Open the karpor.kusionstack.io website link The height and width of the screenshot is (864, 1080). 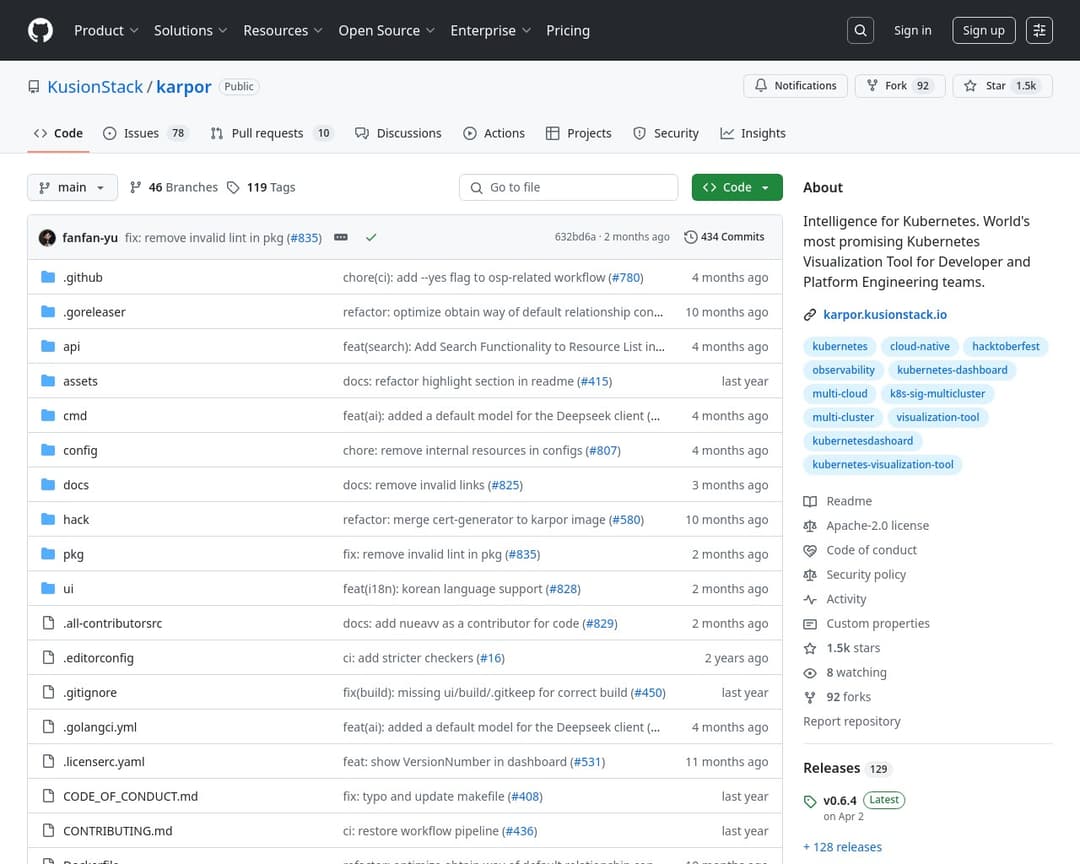click(x=885, y=315)
